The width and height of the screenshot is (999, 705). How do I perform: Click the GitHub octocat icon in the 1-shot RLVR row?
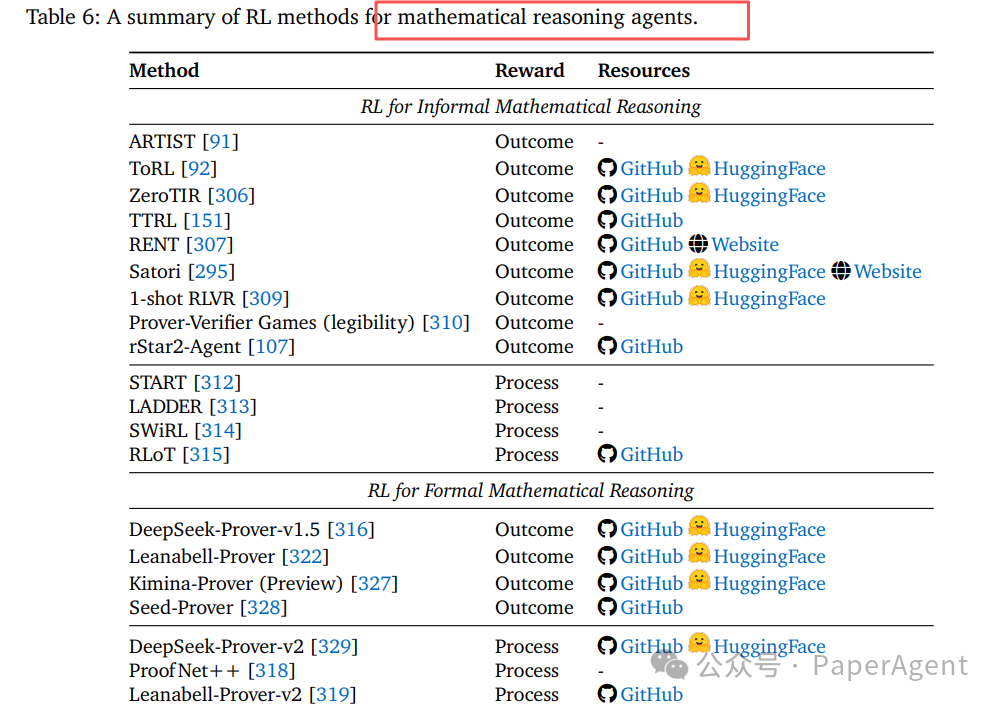(x=607, y=298)
